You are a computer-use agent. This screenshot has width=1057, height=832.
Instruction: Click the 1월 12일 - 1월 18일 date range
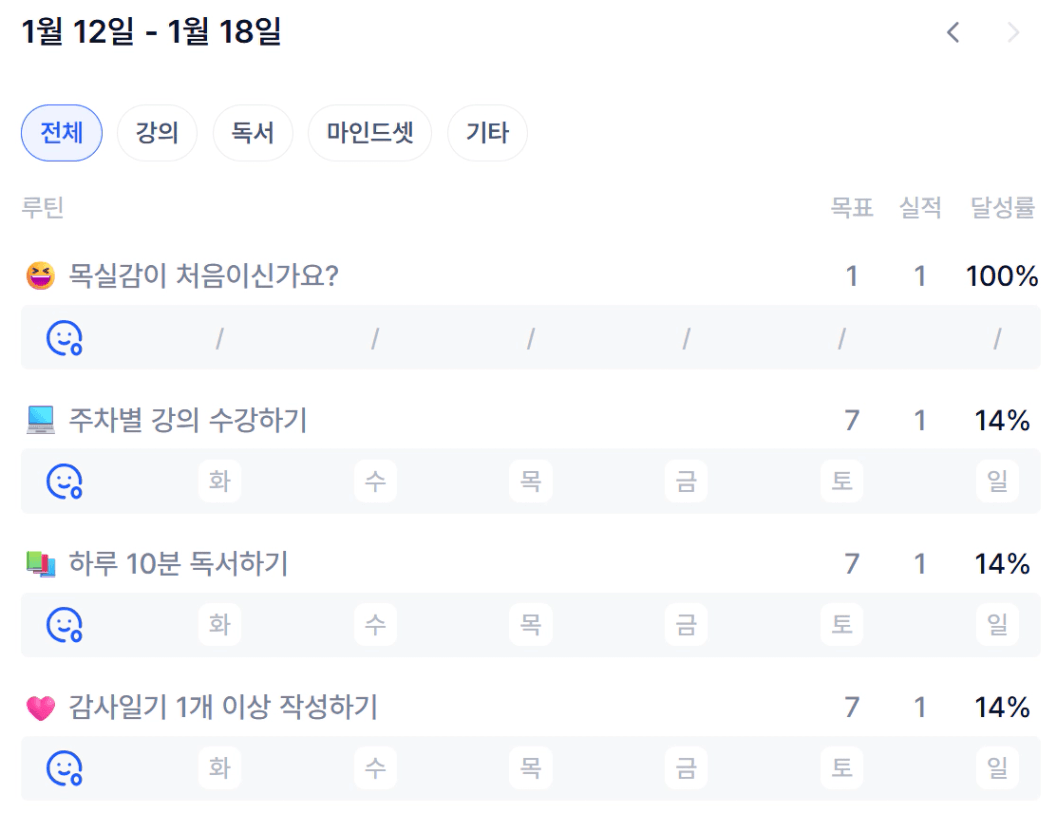(151, 32)
